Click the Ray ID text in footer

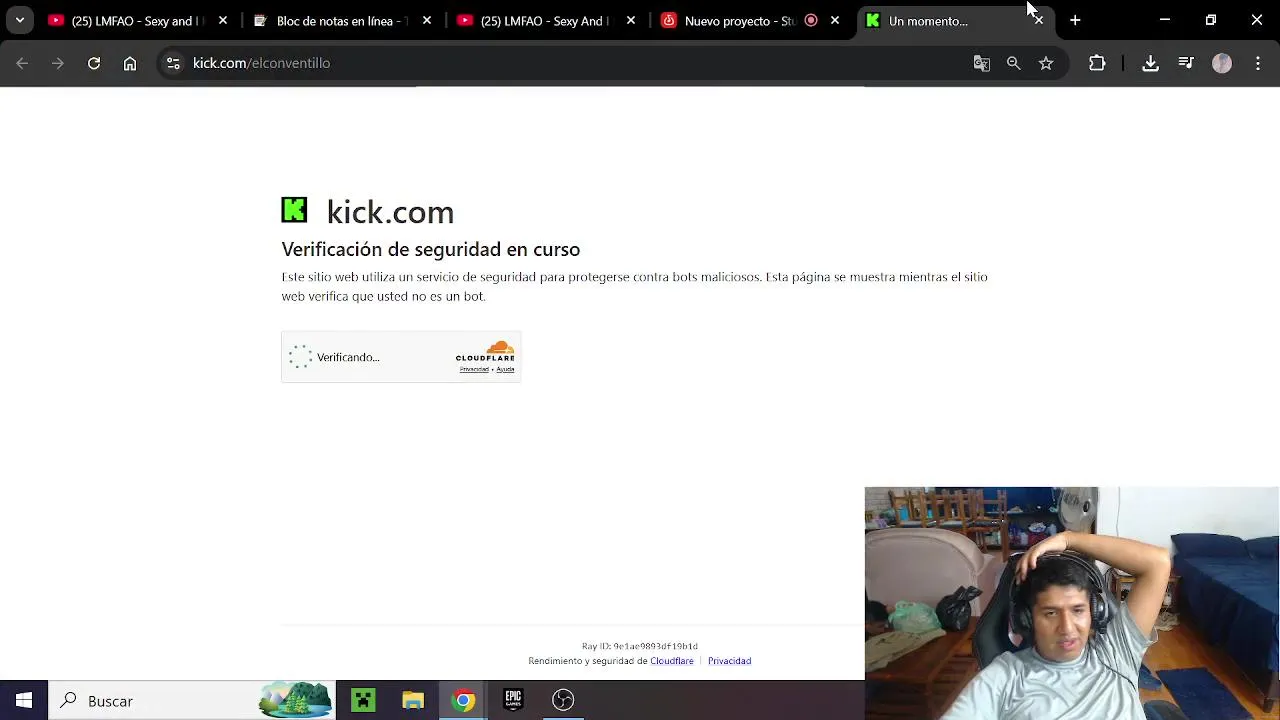click(640, 646)
